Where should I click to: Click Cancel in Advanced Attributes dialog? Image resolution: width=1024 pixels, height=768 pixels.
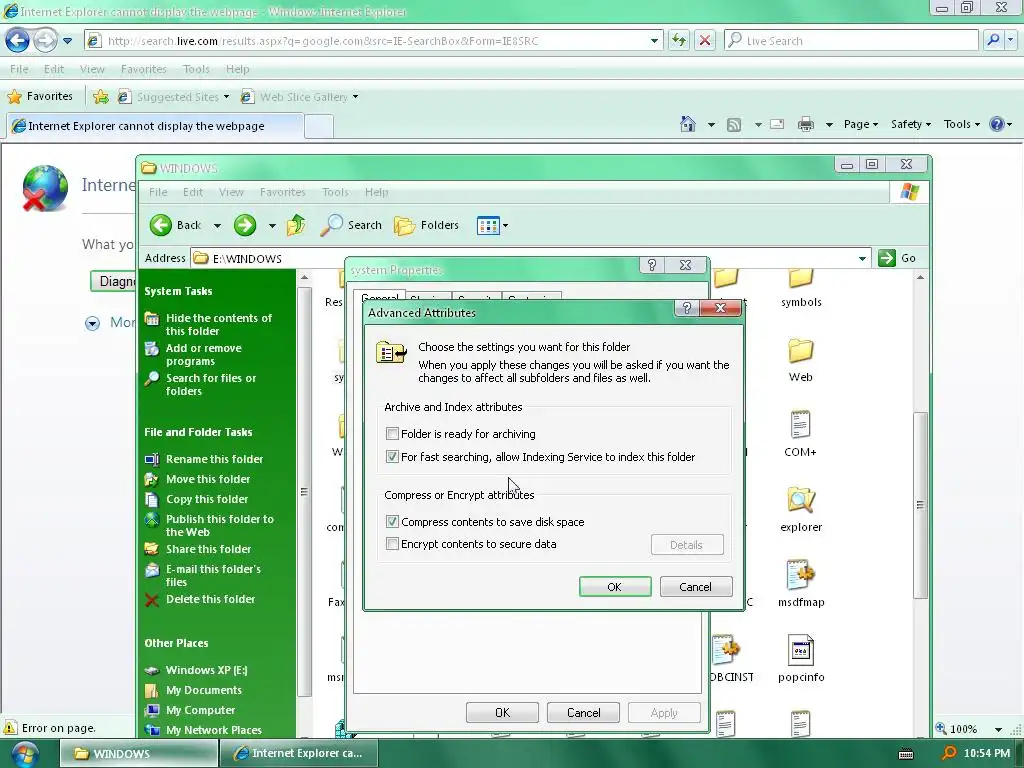696,586
